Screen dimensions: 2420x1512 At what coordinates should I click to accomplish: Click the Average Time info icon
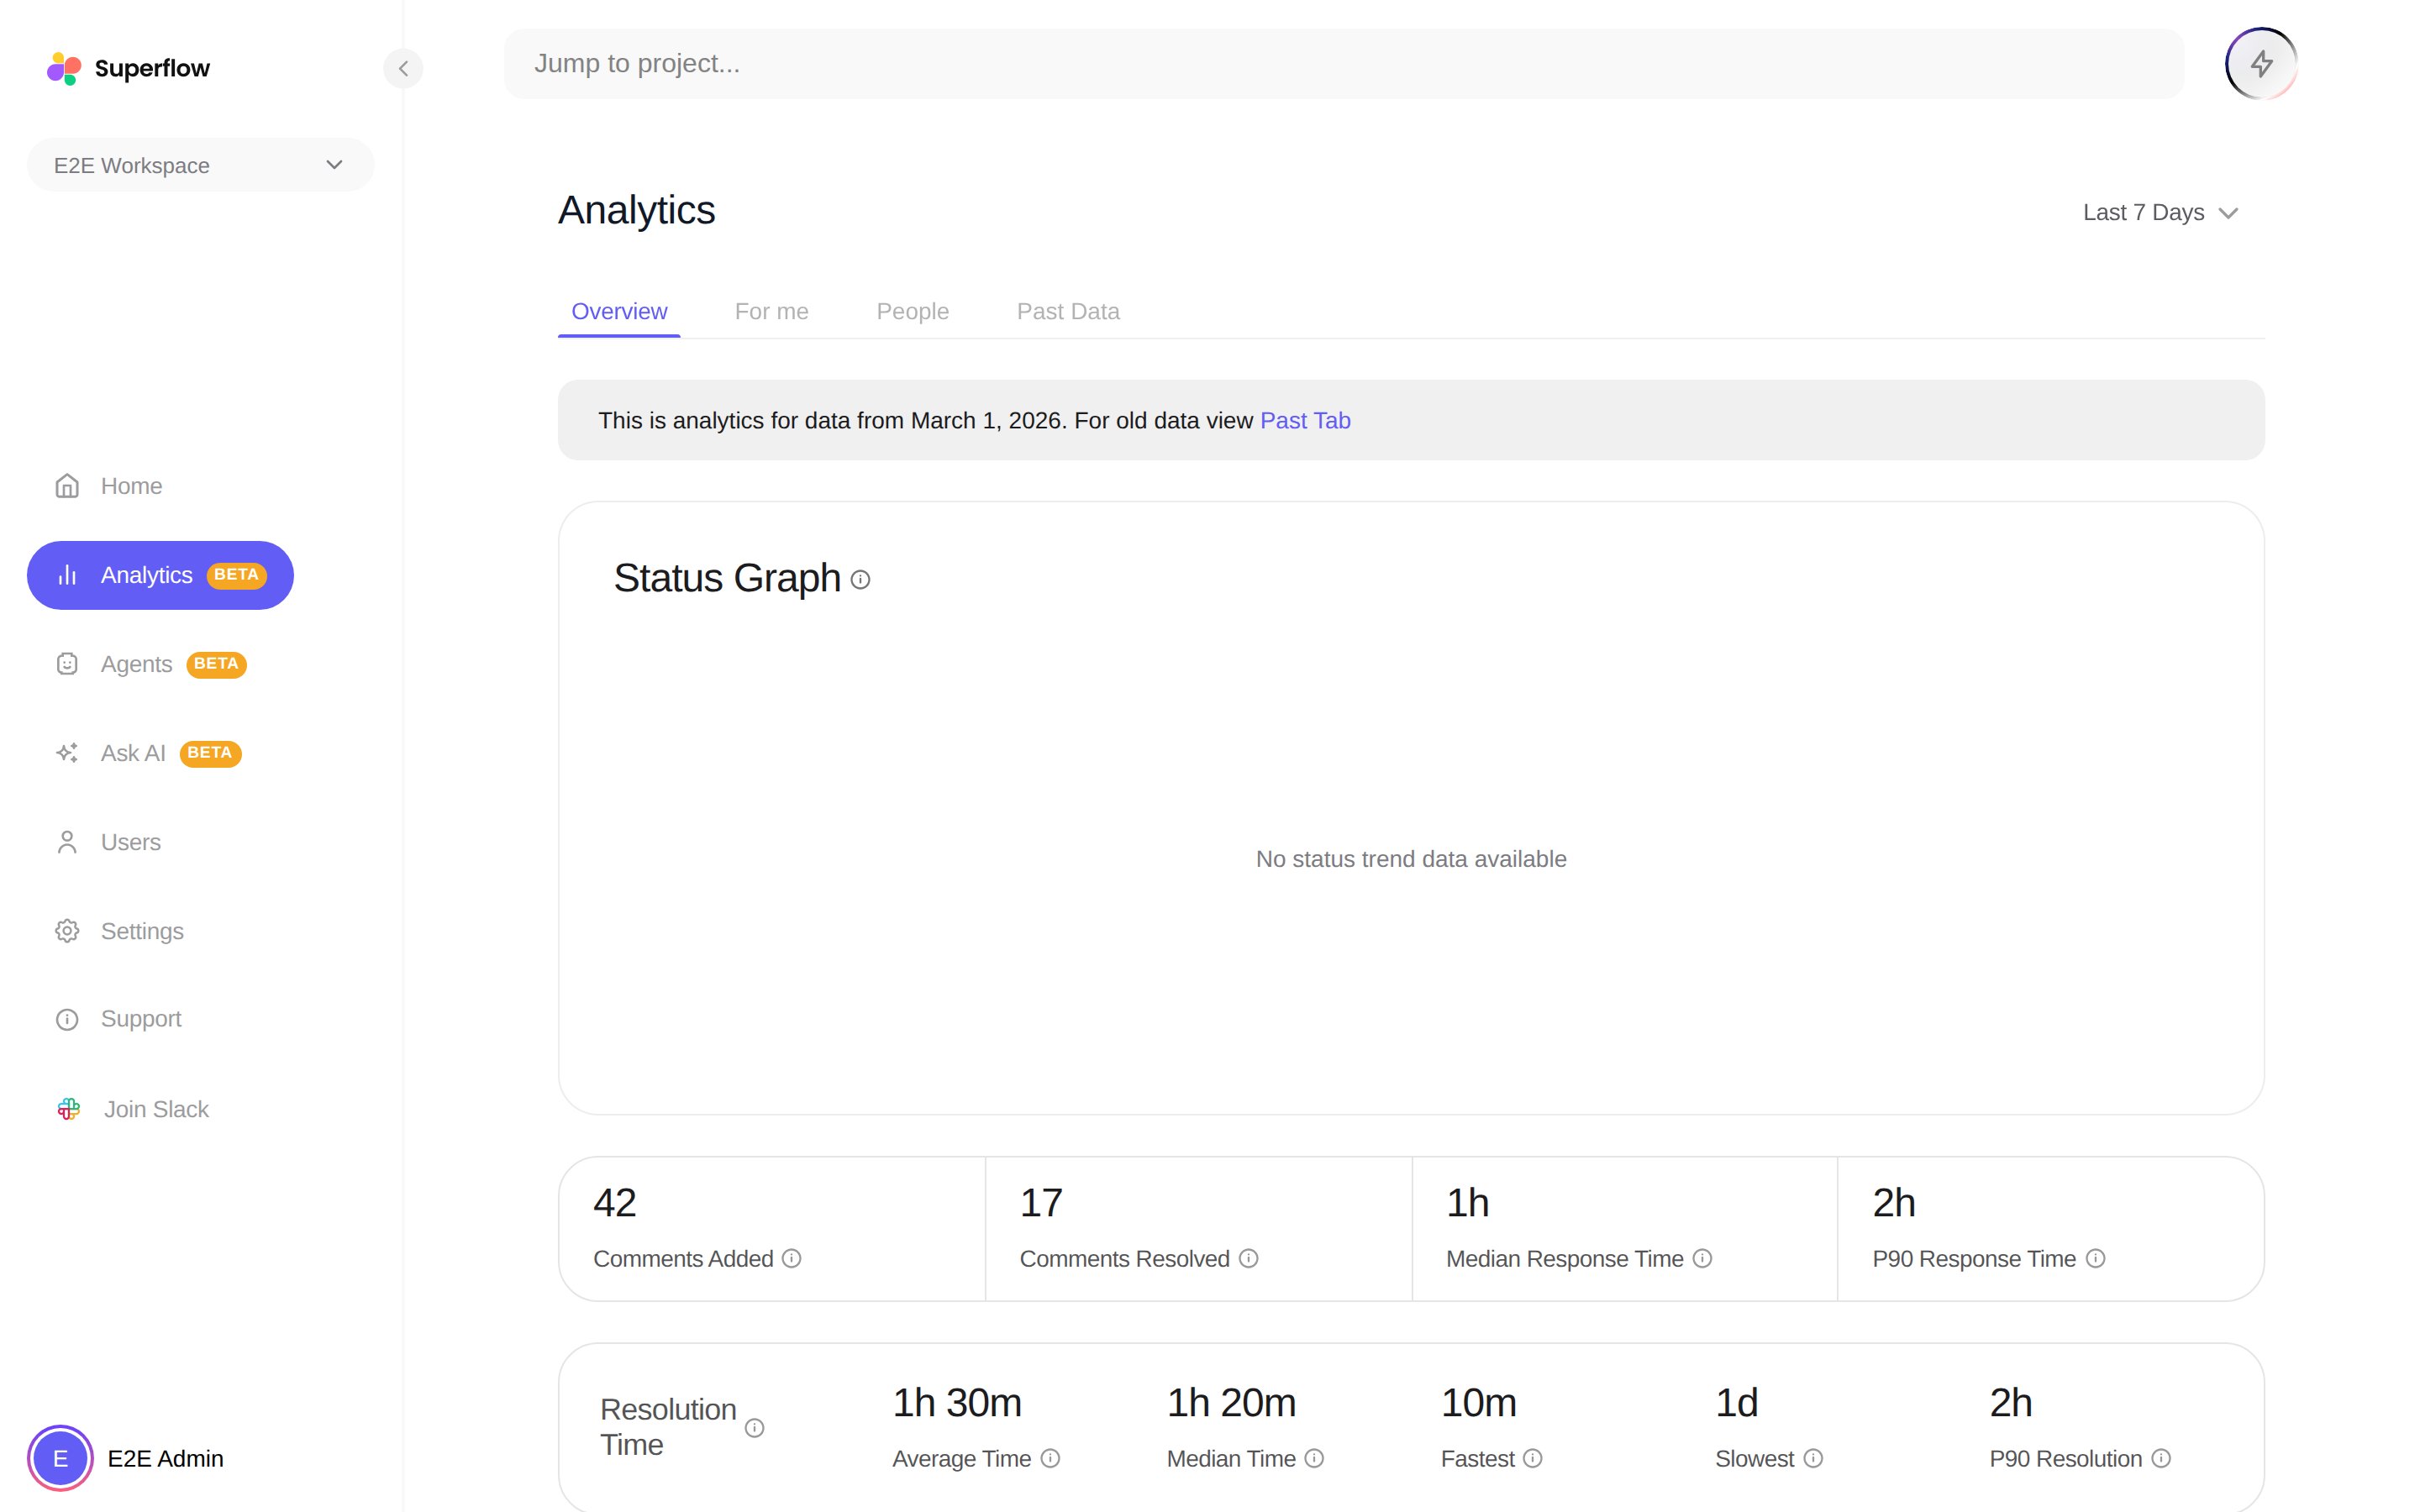click(x=1050, y=1458)
